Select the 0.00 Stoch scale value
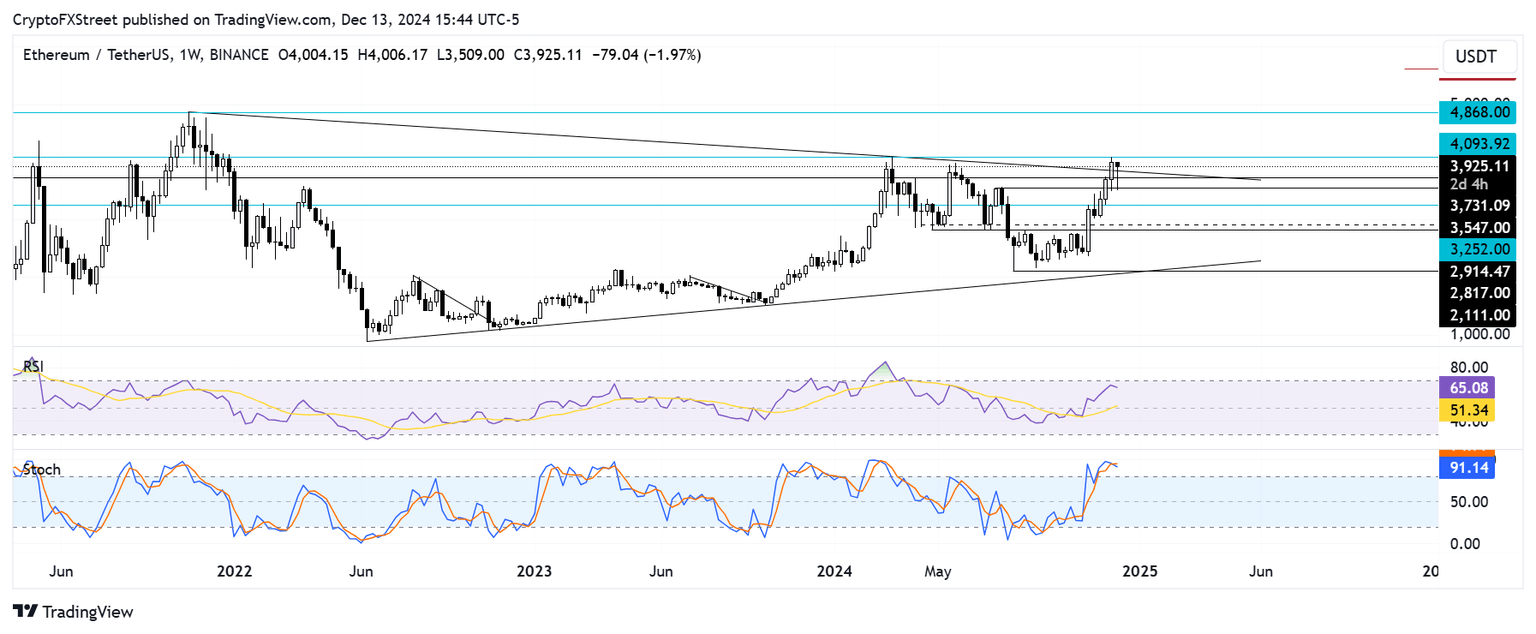The image size is (1536, 634). pos(1467,544)
